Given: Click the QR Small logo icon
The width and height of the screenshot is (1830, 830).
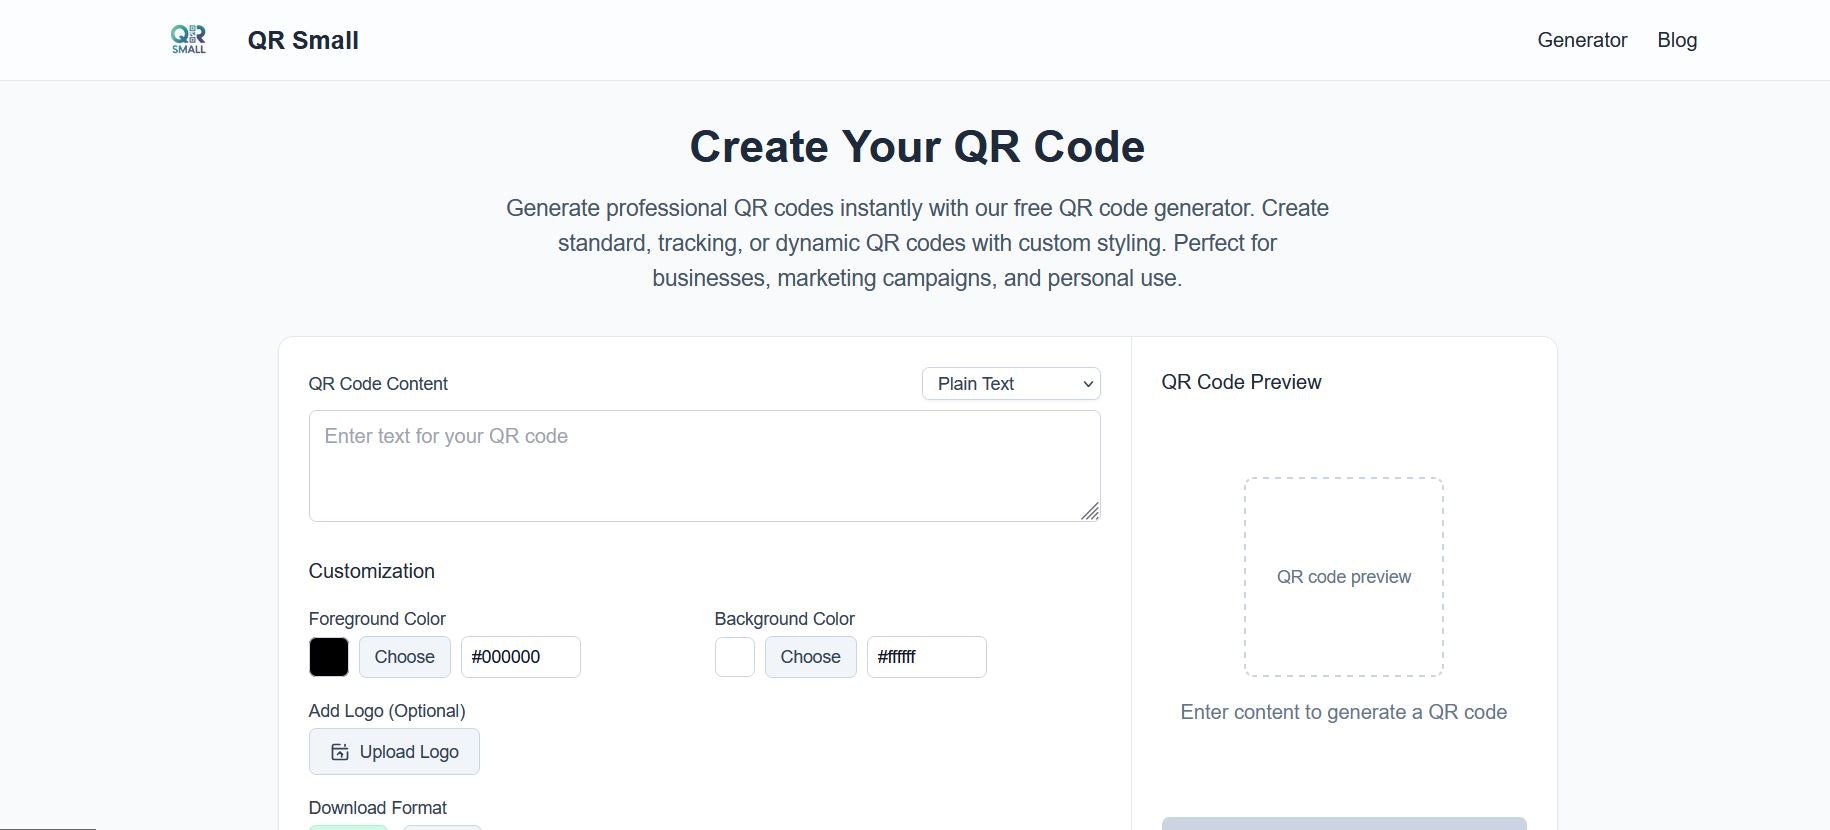Looking at the screenshot, I should (x=188, y=39).
